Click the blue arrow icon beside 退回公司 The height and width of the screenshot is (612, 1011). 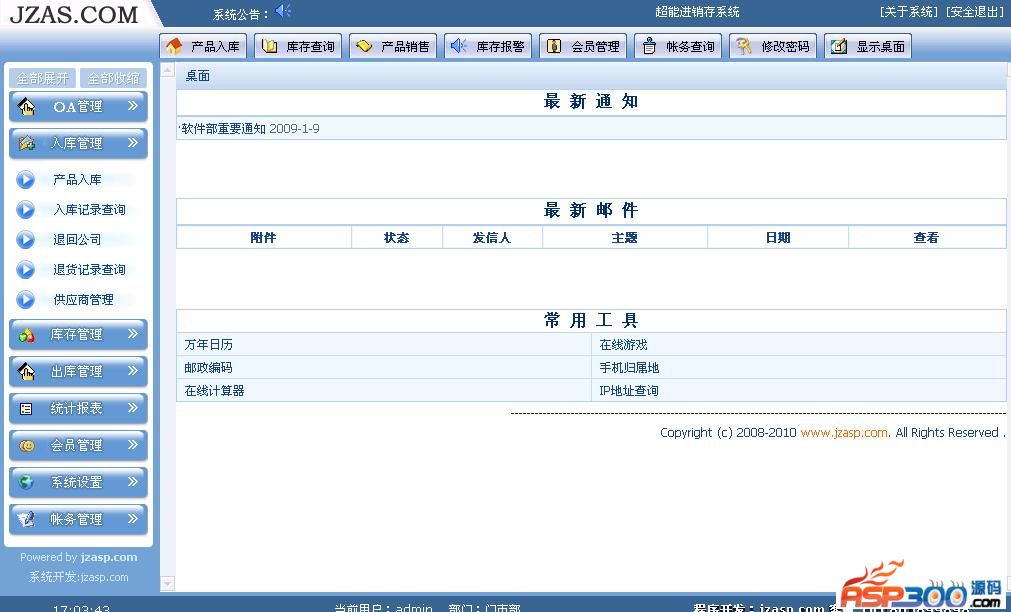[25, 239]
